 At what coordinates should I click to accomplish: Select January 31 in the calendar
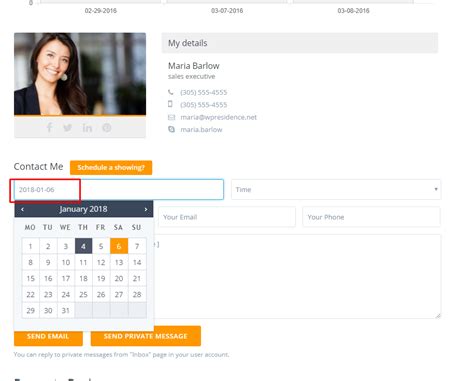click(66, 310)
